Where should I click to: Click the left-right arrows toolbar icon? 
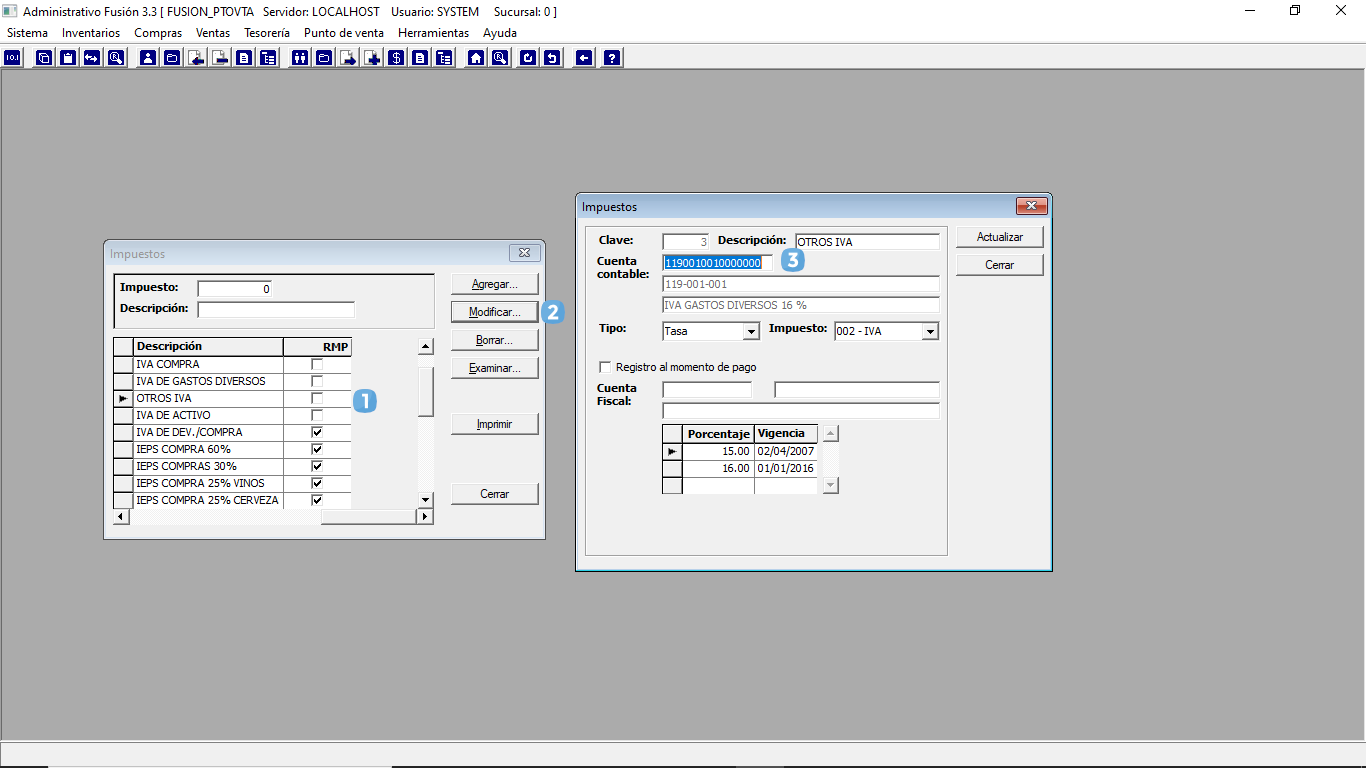92,57
